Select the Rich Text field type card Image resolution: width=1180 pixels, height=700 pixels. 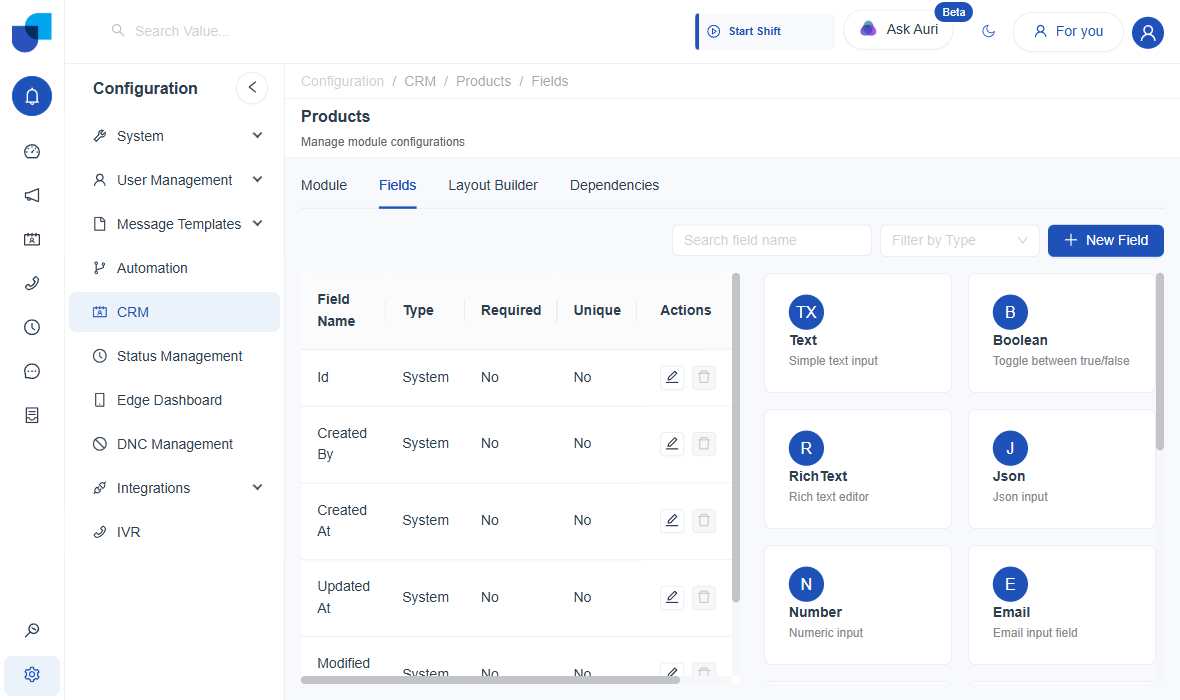coord(858,469)
